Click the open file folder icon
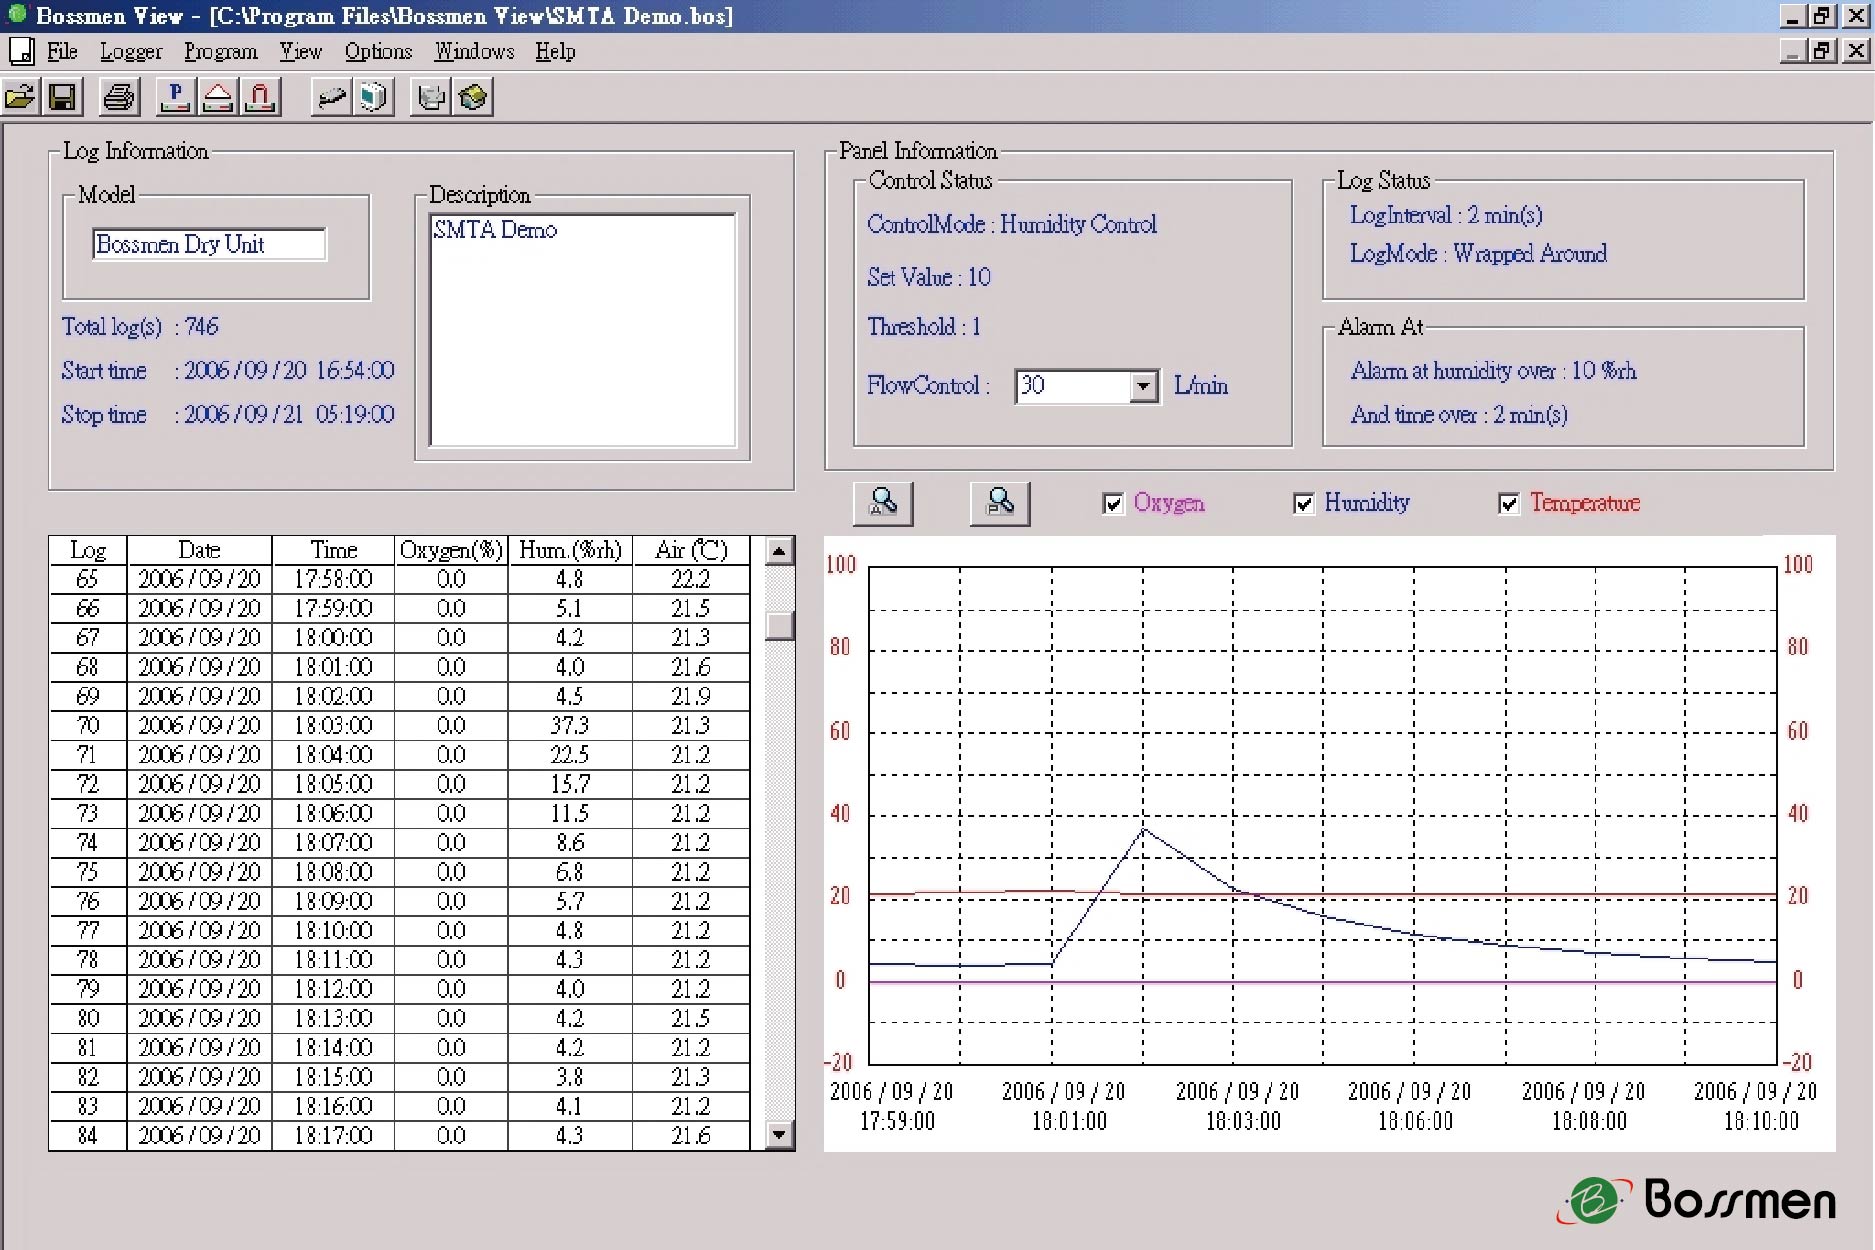Viewport: 1875px width, 1250px height. (x=21, y=97)
